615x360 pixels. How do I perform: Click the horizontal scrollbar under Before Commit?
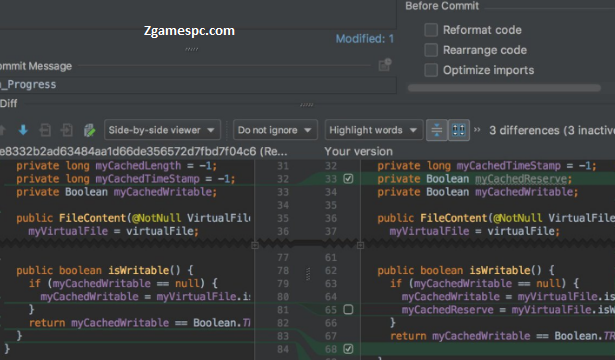pyautogui.click(x=504, y=88)
